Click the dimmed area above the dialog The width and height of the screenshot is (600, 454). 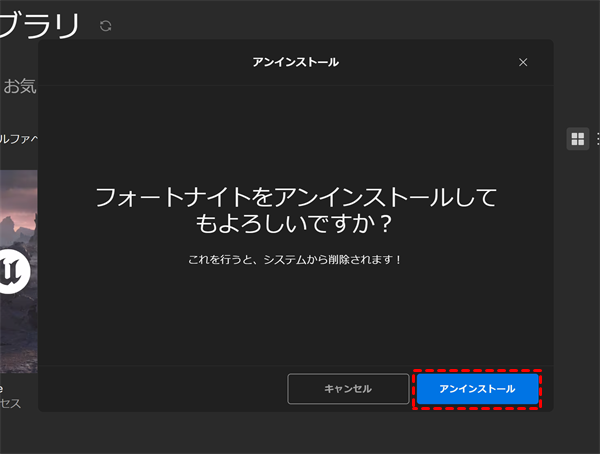click(300, 20)
